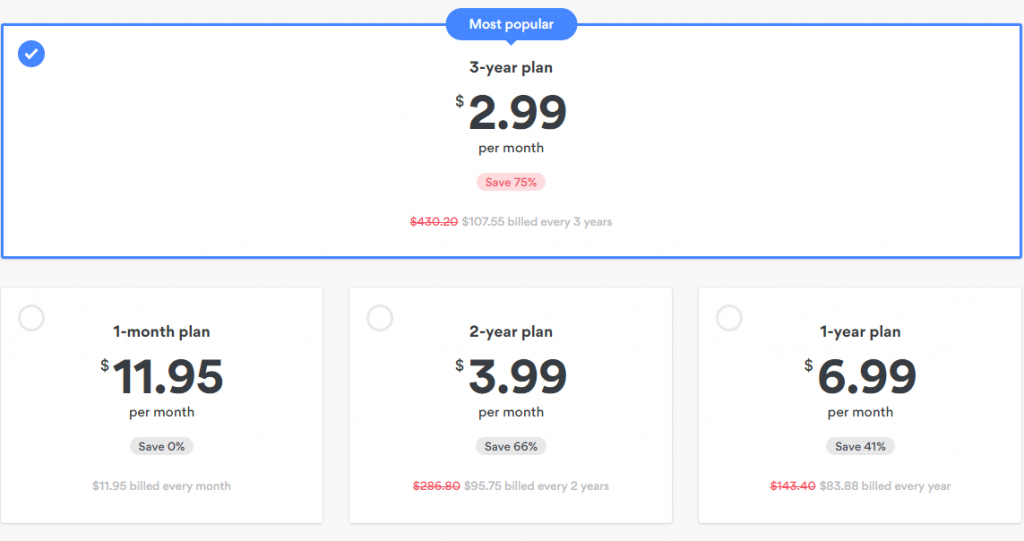Click the Save 0% badge
Viewport: 1024px width, 541px height.
(x=161, y=446)
